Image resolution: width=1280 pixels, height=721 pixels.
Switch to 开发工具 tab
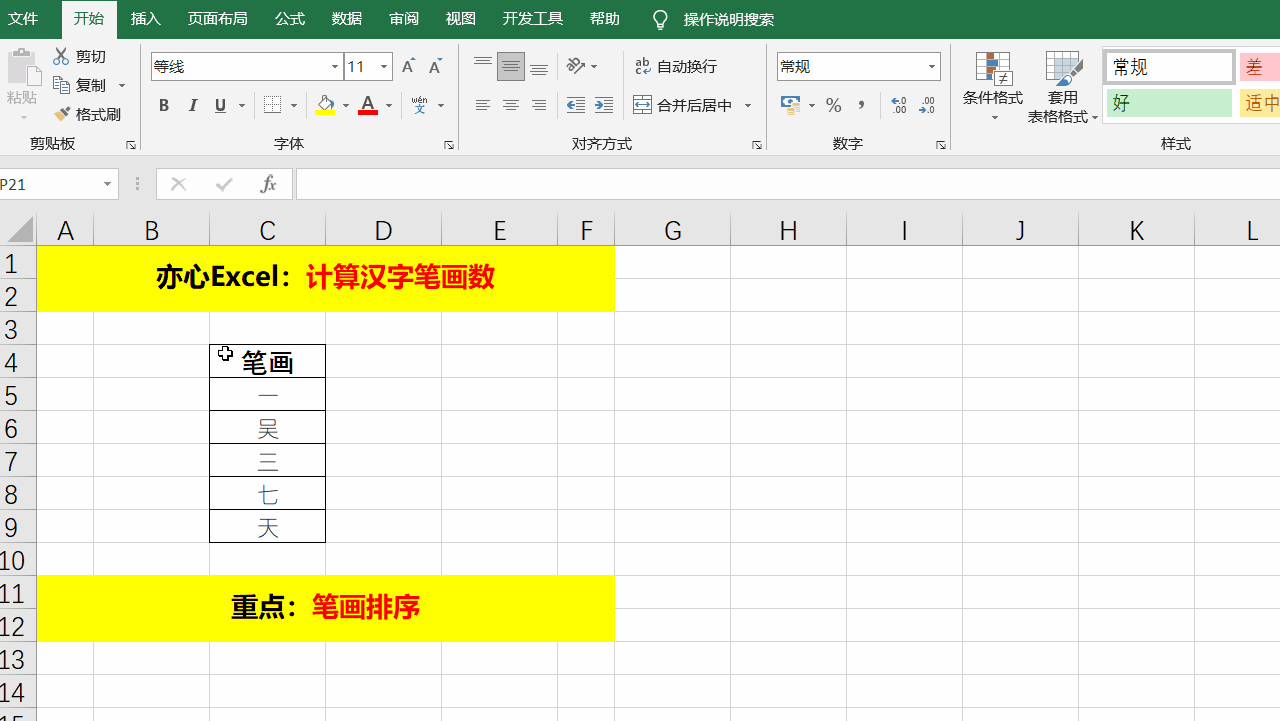tap(533, 19)
